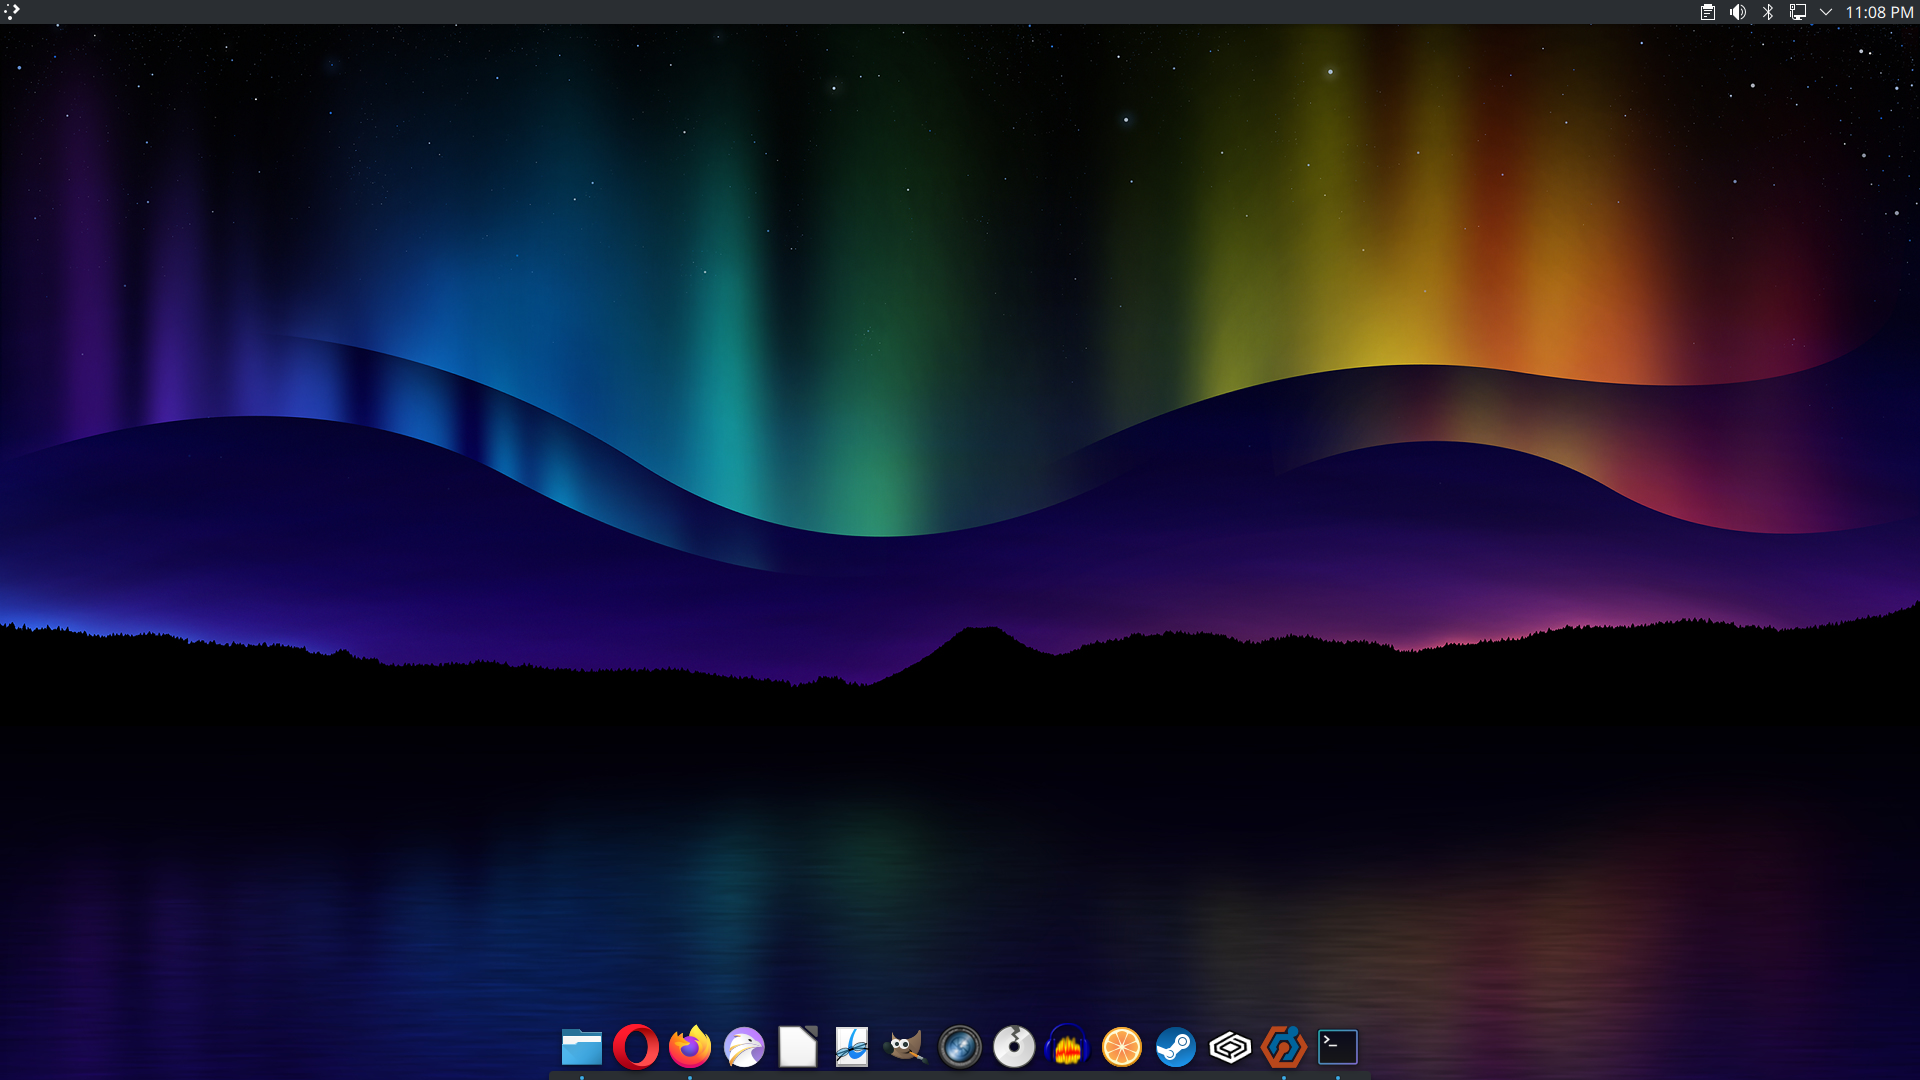1920x1080 pixels.
Task: Open the document viewer with glasses icon
Action: click(x=852, y=1047)
